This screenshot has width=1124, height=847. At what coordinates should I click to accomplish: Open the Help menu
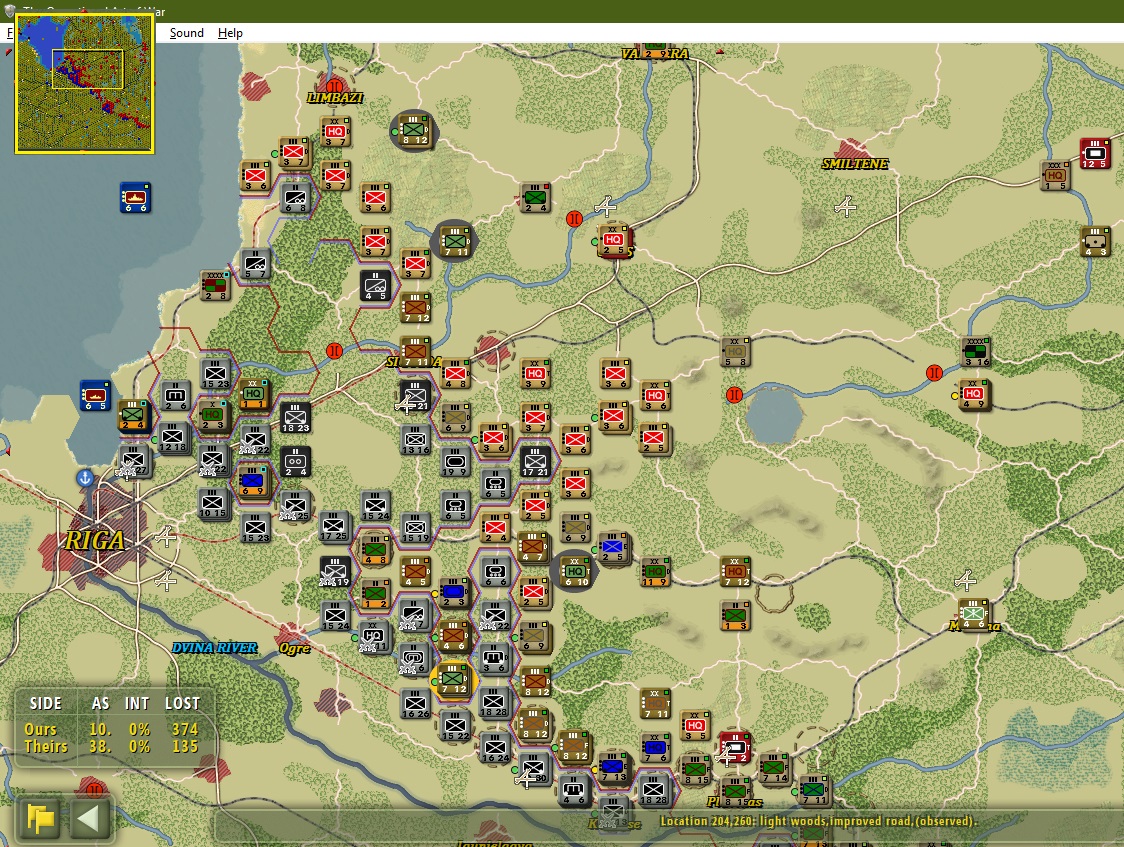tap(230, 33)
